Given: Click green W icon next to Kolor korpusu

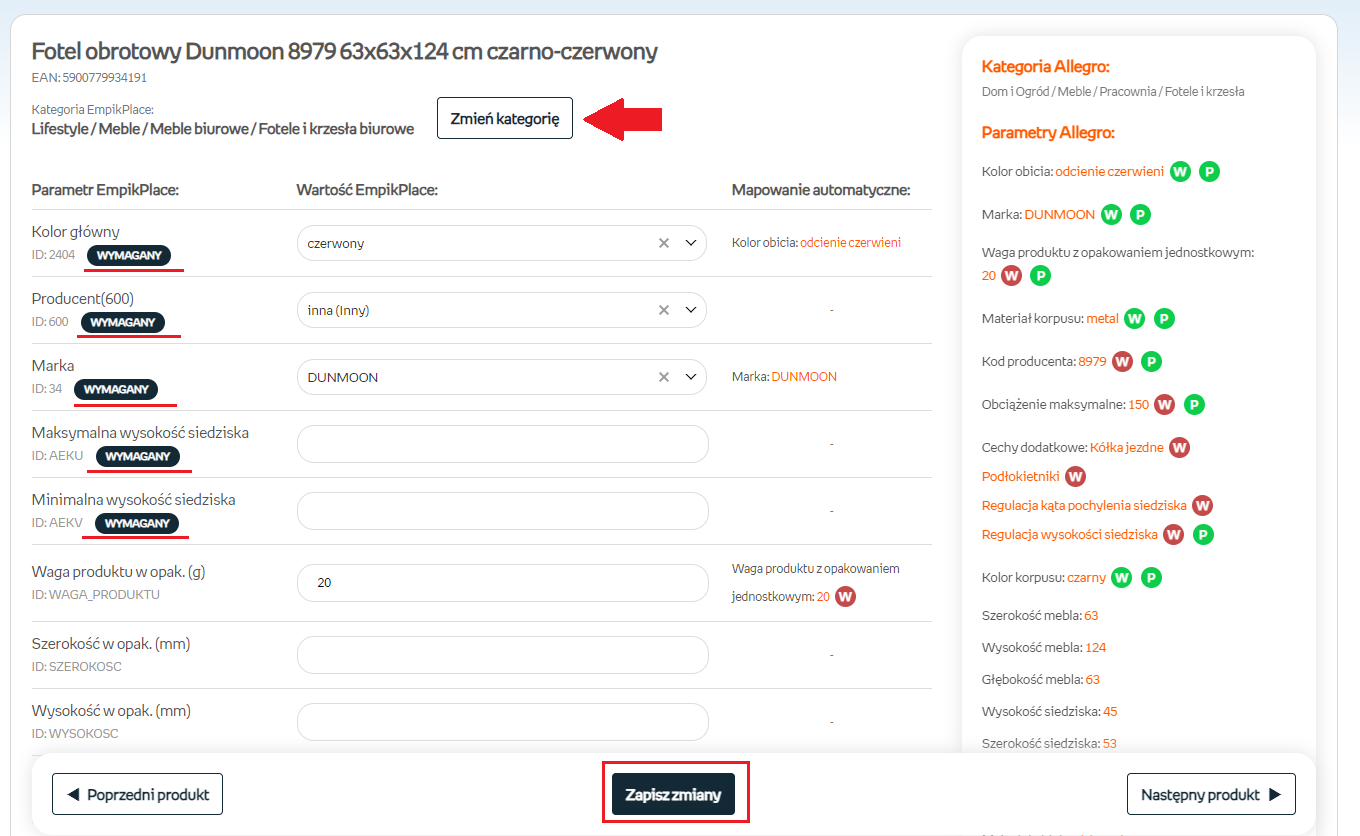Looking at the screenshot, I should [1122, 577].
